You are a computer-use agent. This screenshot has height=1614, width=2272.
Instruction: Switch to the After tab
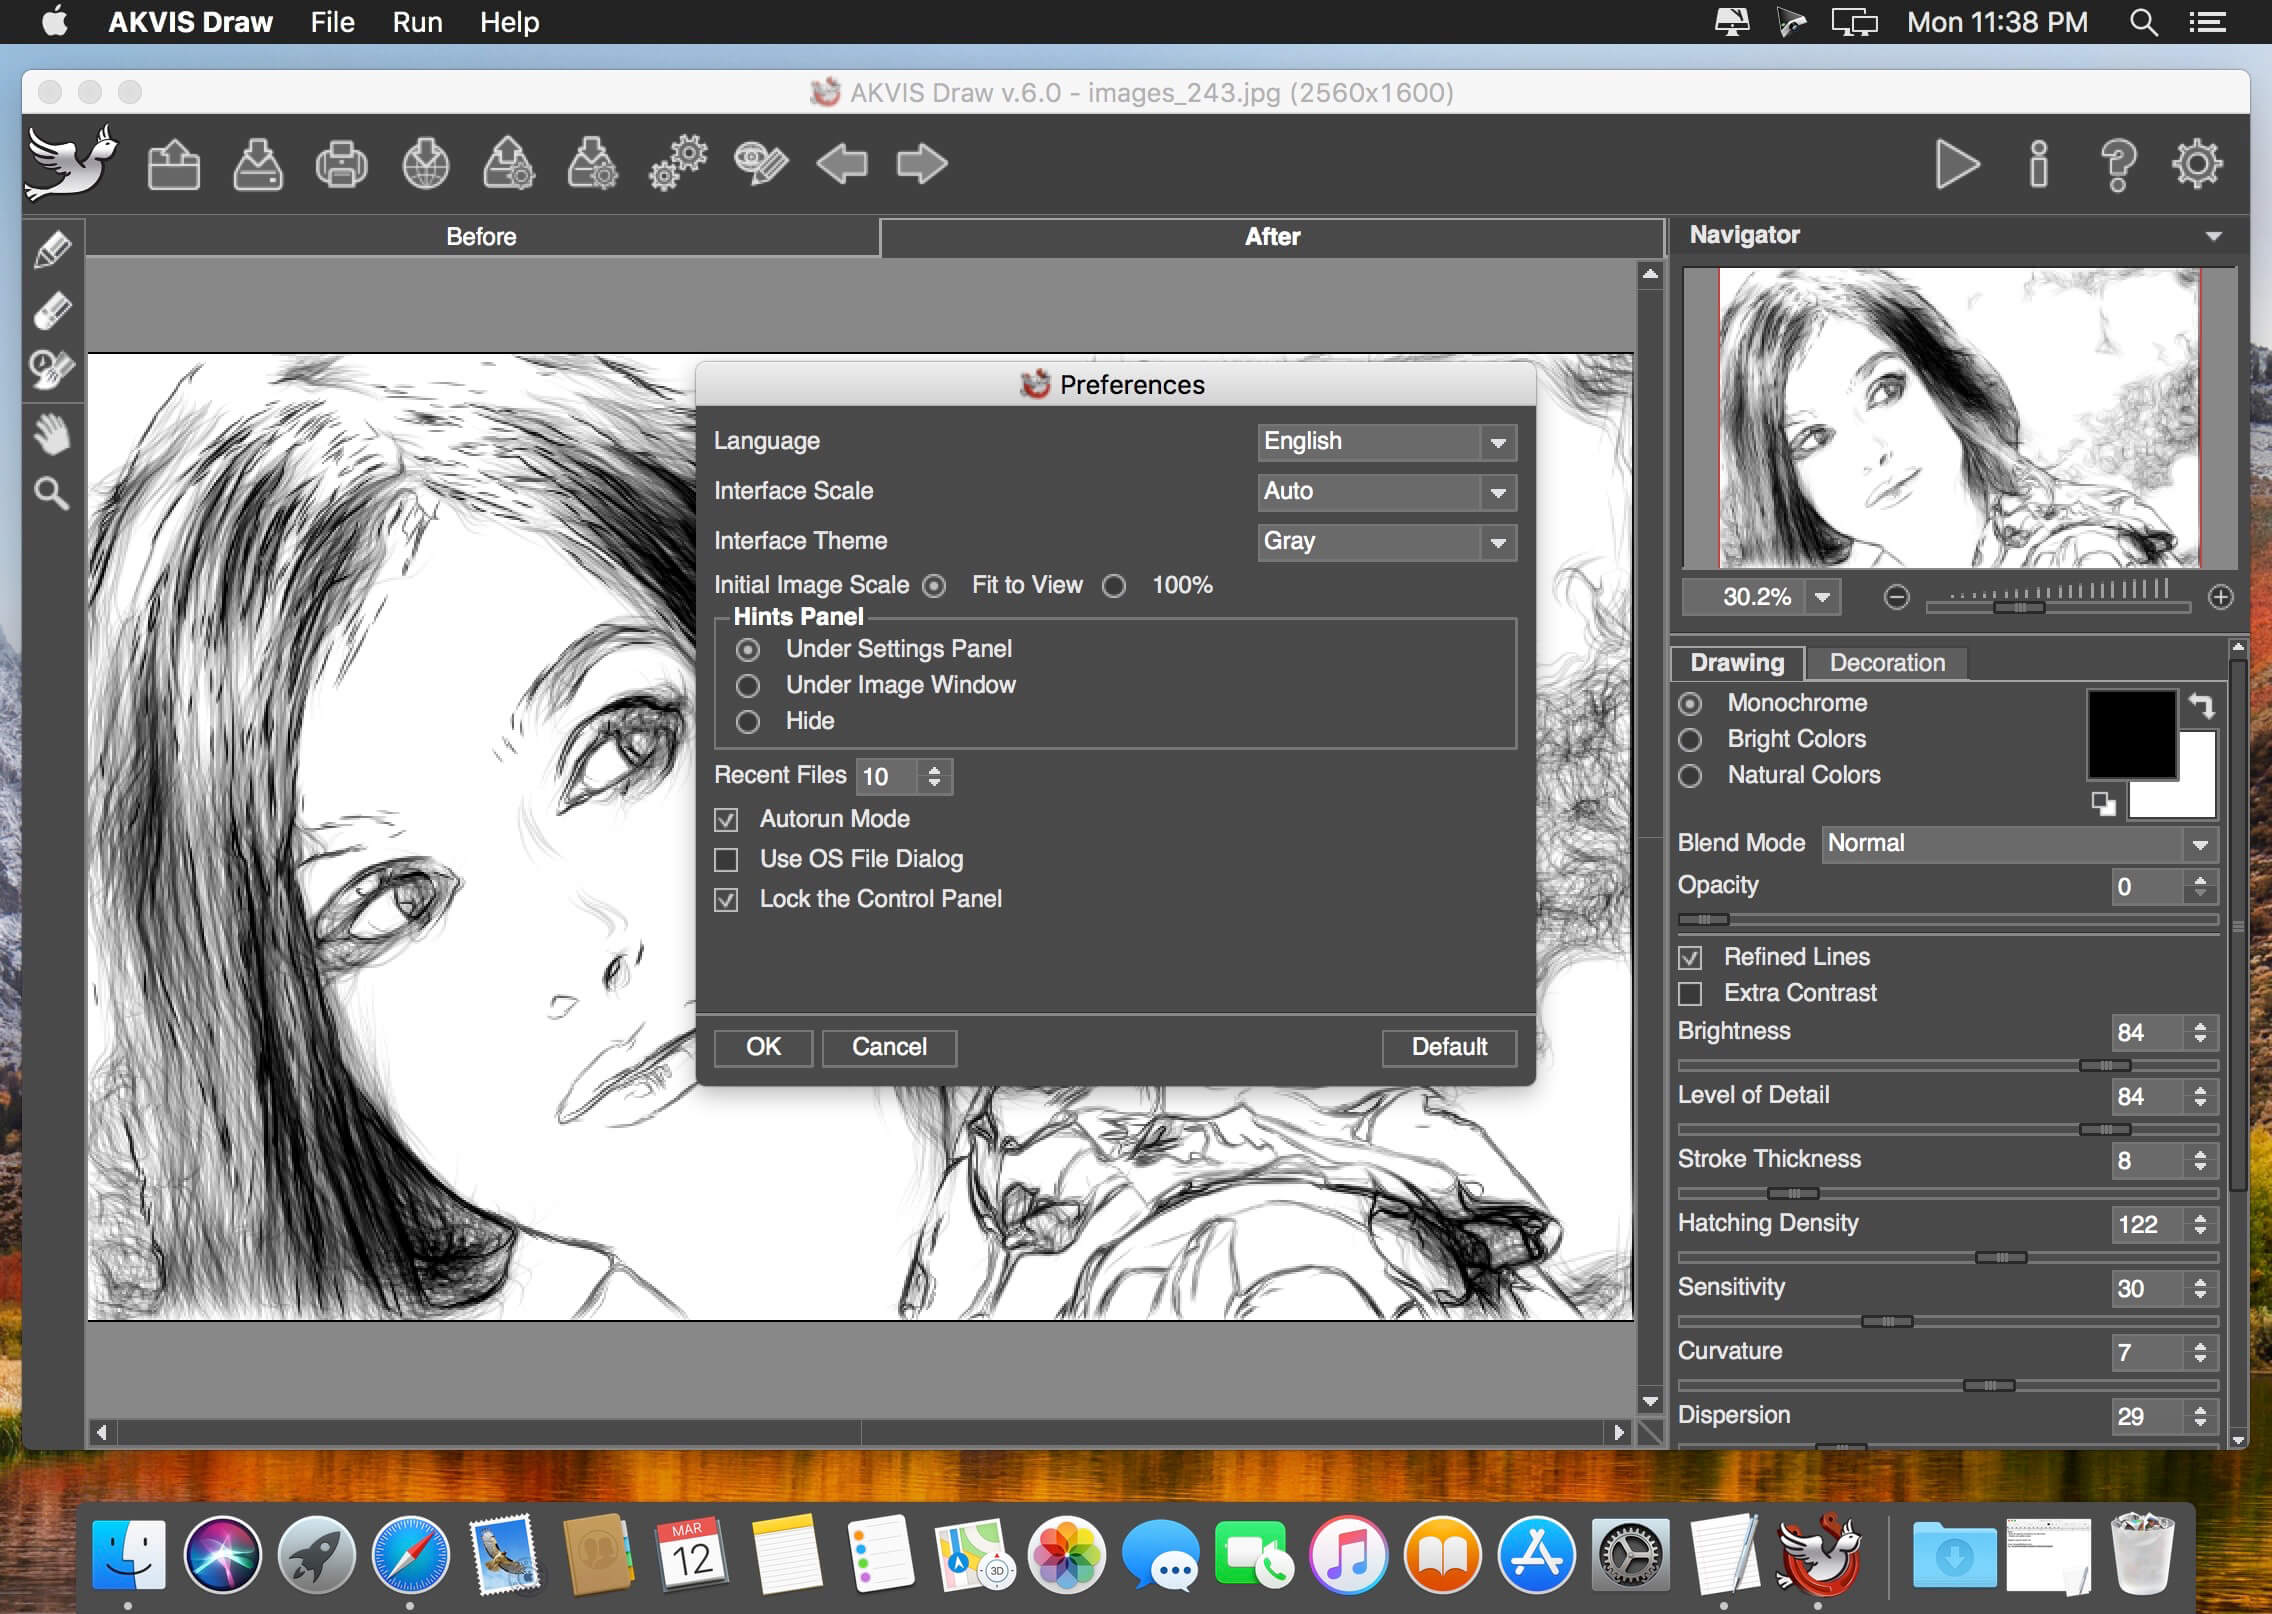pyautogui.click(x=1272, y=237)
